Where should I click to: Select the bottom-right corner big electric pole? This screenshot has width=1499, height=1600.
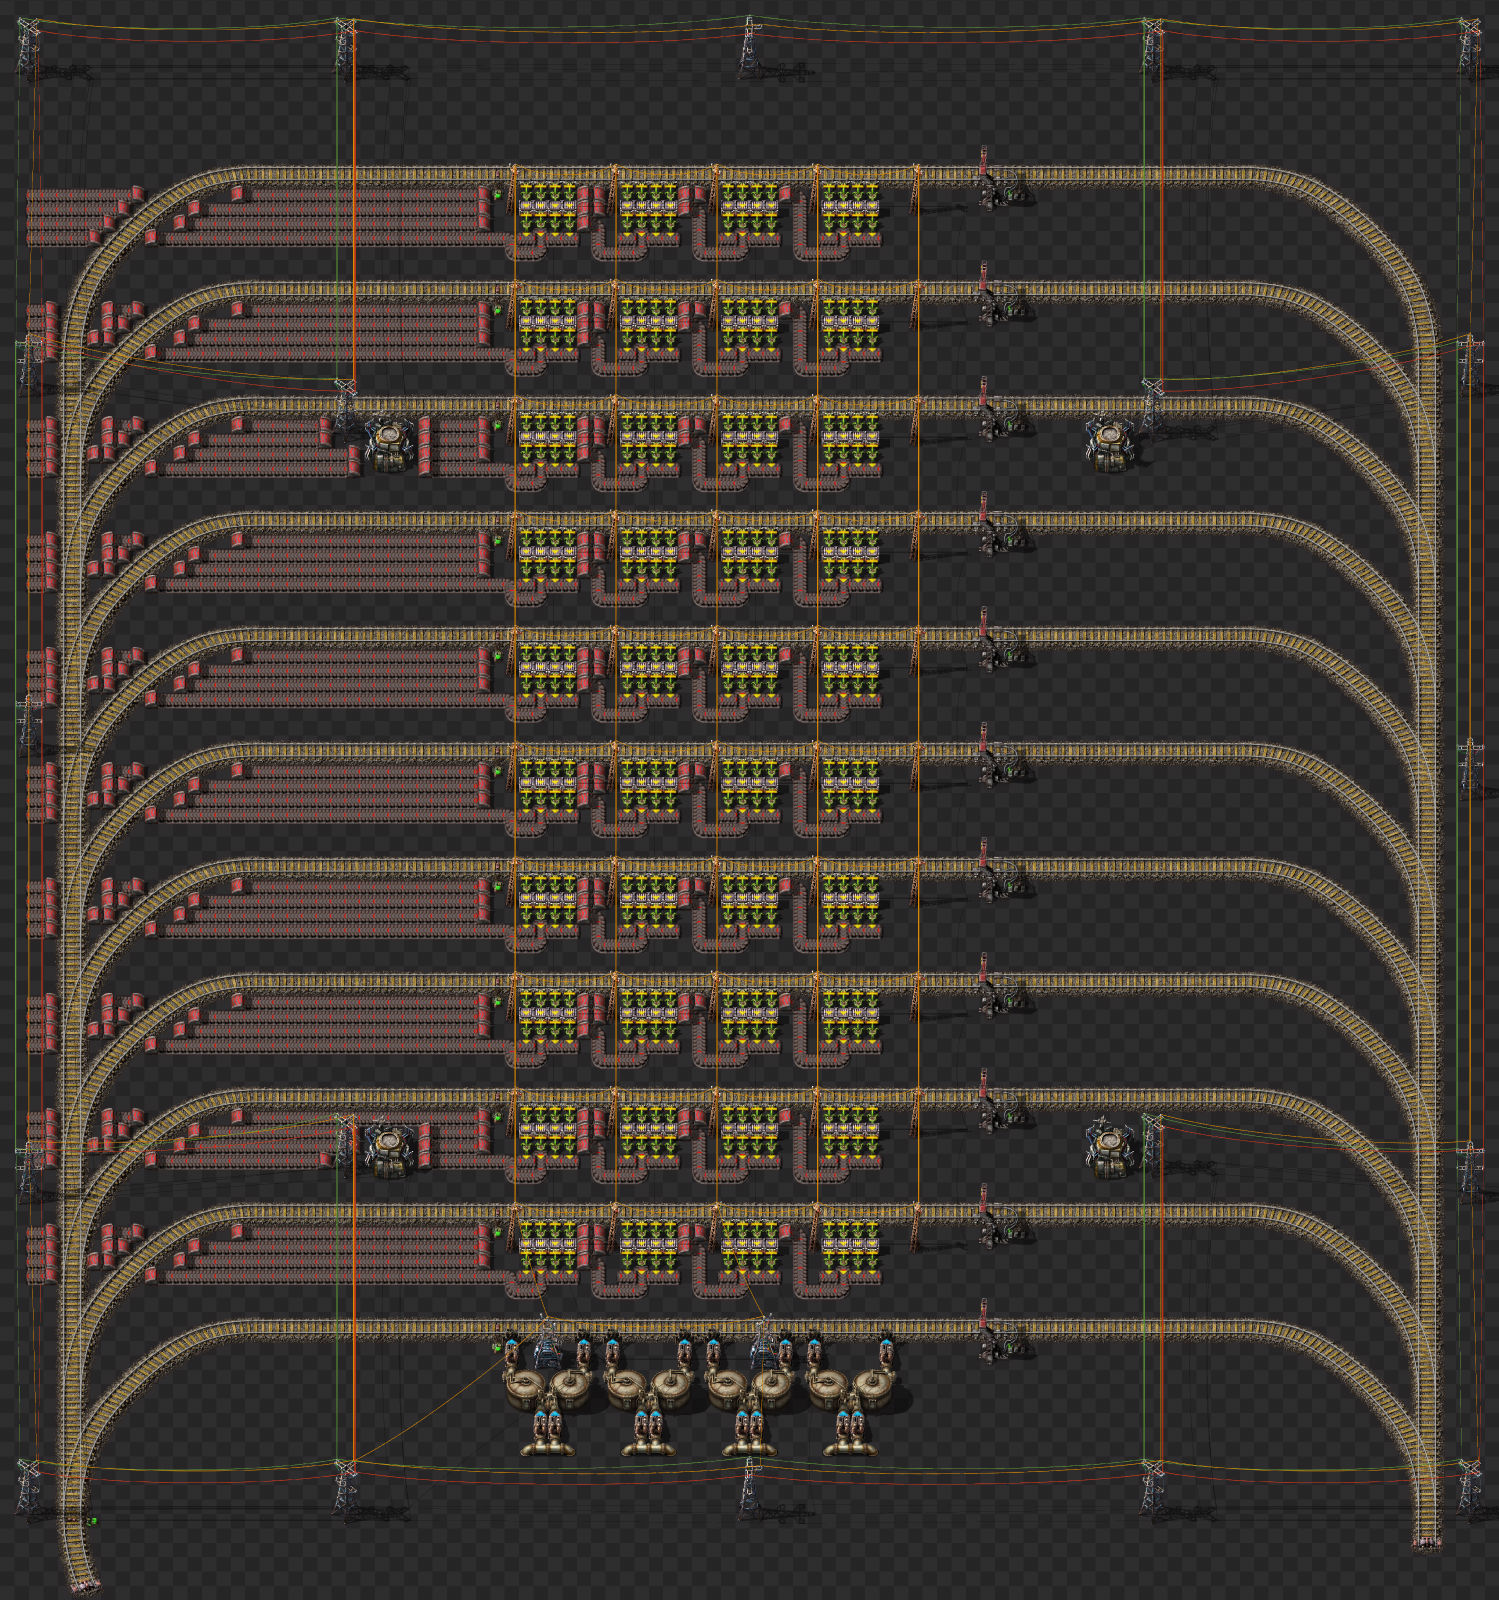pyautogui.click(x=1469, y=1487)
